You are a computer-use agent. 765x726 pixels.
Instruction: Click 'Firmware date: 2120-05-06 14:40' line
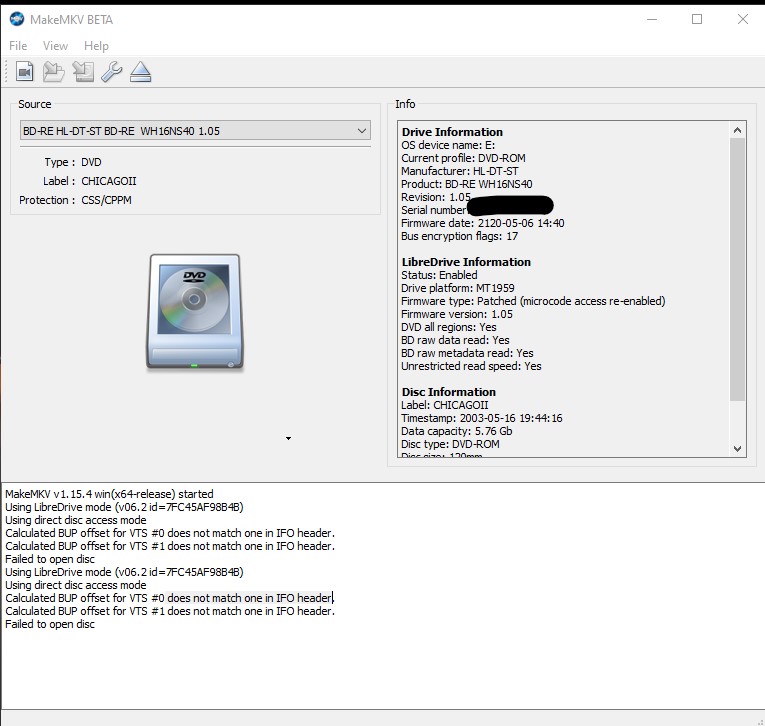tap(483, 223)
